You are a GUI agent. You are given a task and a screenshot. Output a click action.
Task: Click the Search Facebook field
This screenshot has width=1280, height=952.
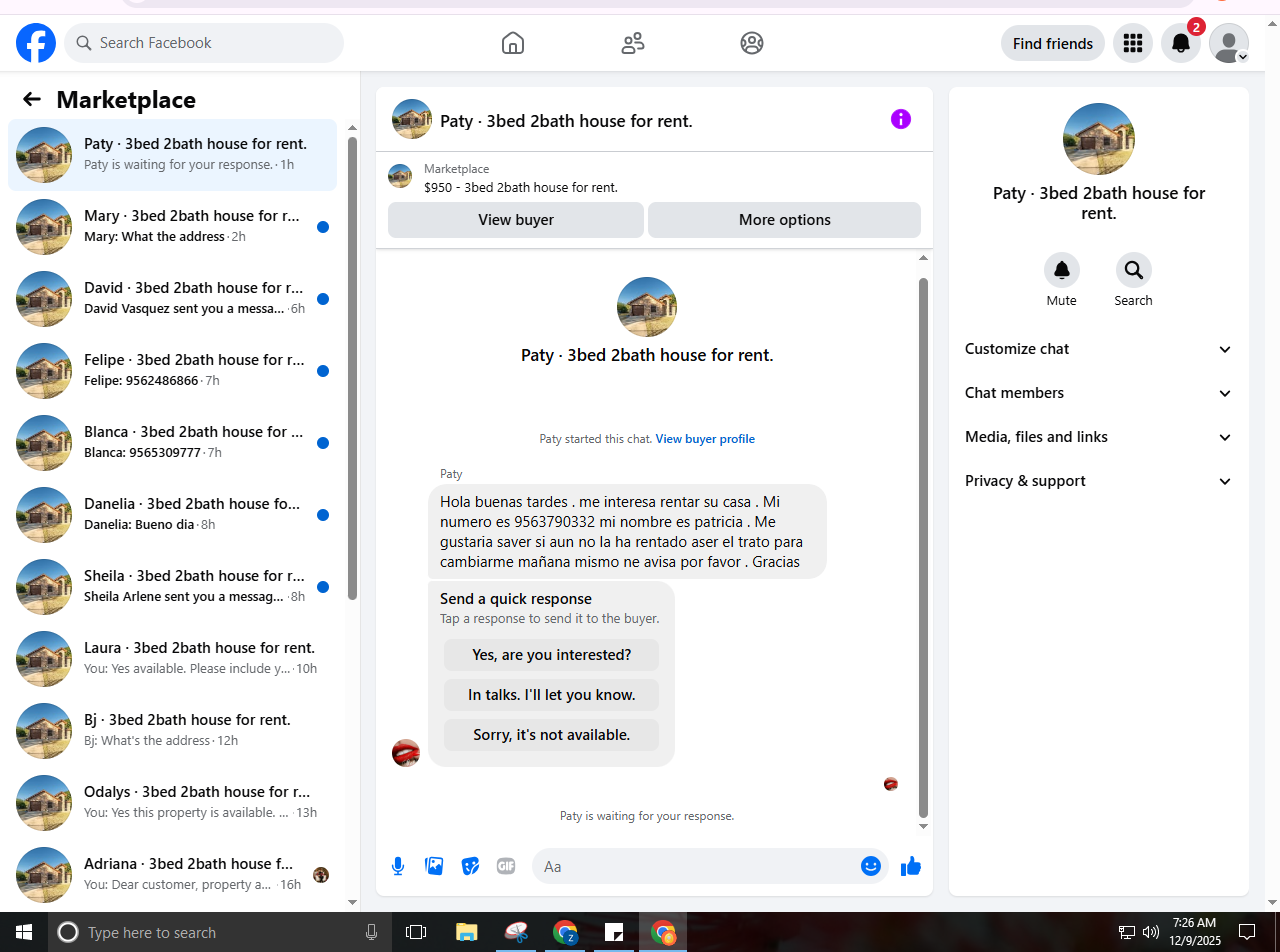click(204, 43)
